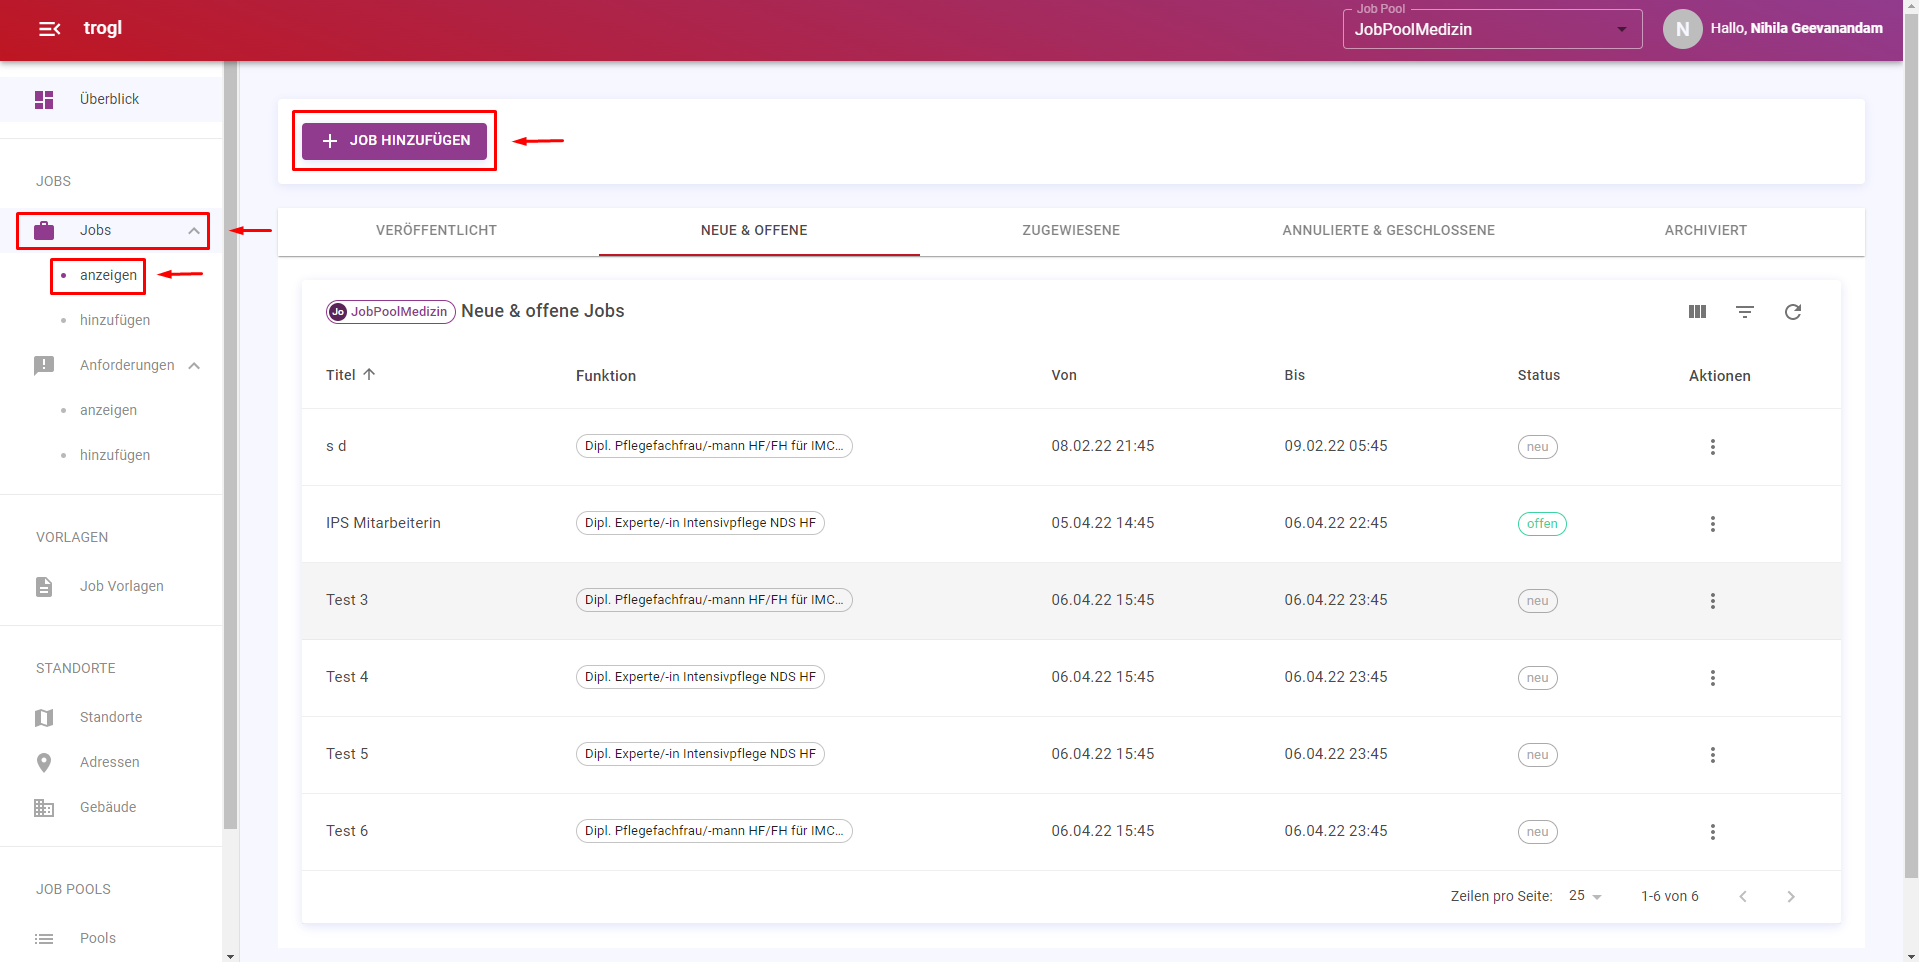Collapse the Anforderungen section chevron
The image size is (1919, 962).
194,366
